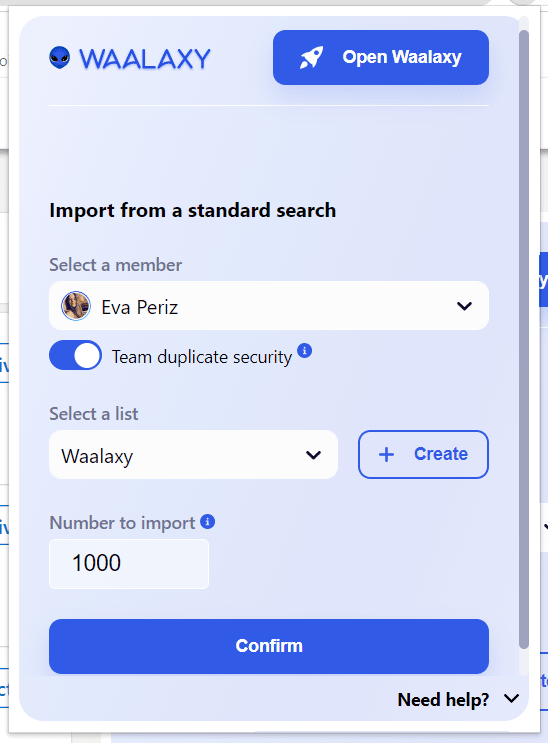This screenshot has width=548, height=743.
Task: Click the rocket icon in Open Waalaxy
Action: 311,58
